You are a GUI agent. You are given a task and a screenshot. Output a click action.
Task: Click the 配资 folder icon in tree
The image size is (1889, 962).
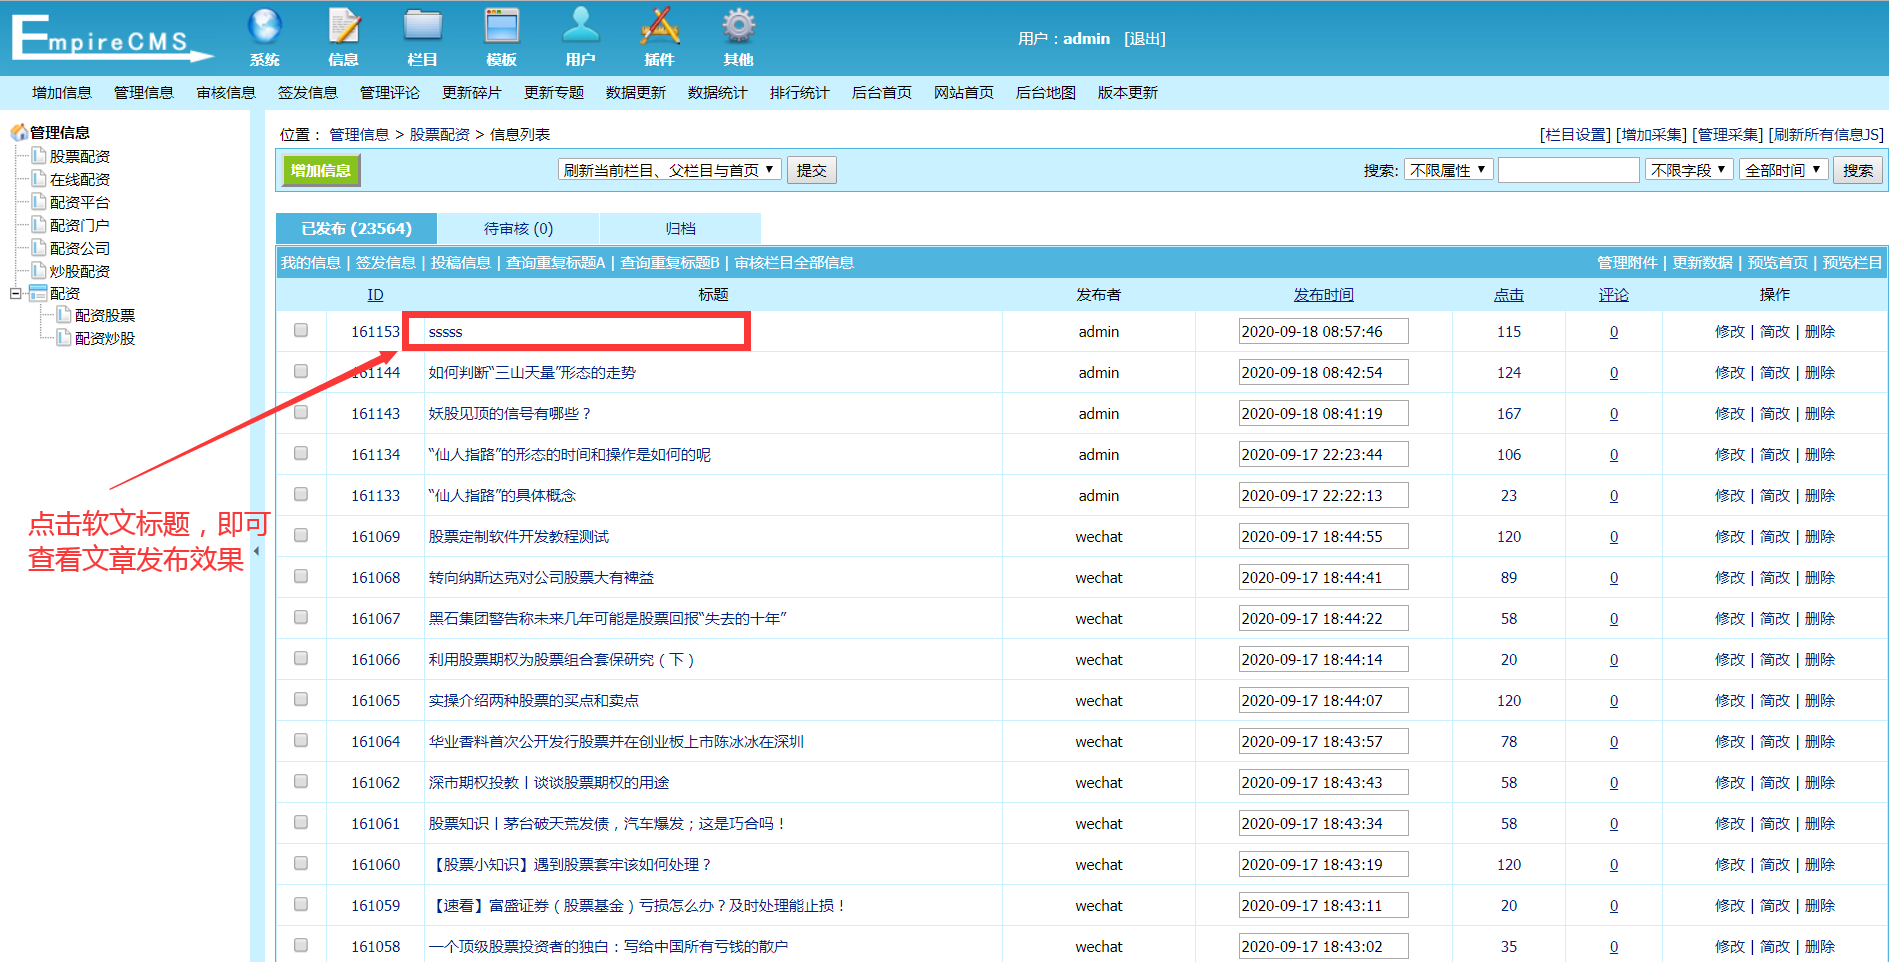coord(38,293)
